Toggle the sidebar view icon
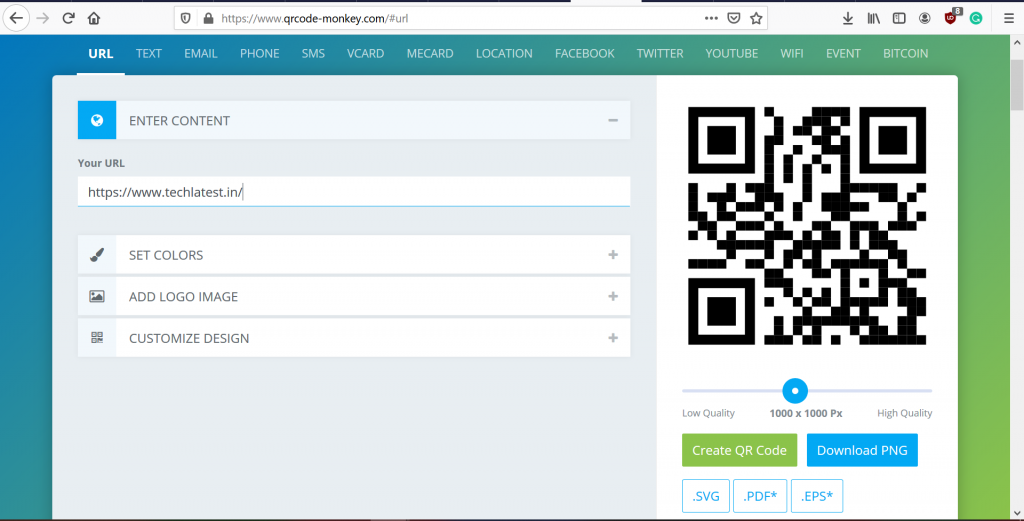This screenshot has width=1024, height=521. click(x=899, y=18)
